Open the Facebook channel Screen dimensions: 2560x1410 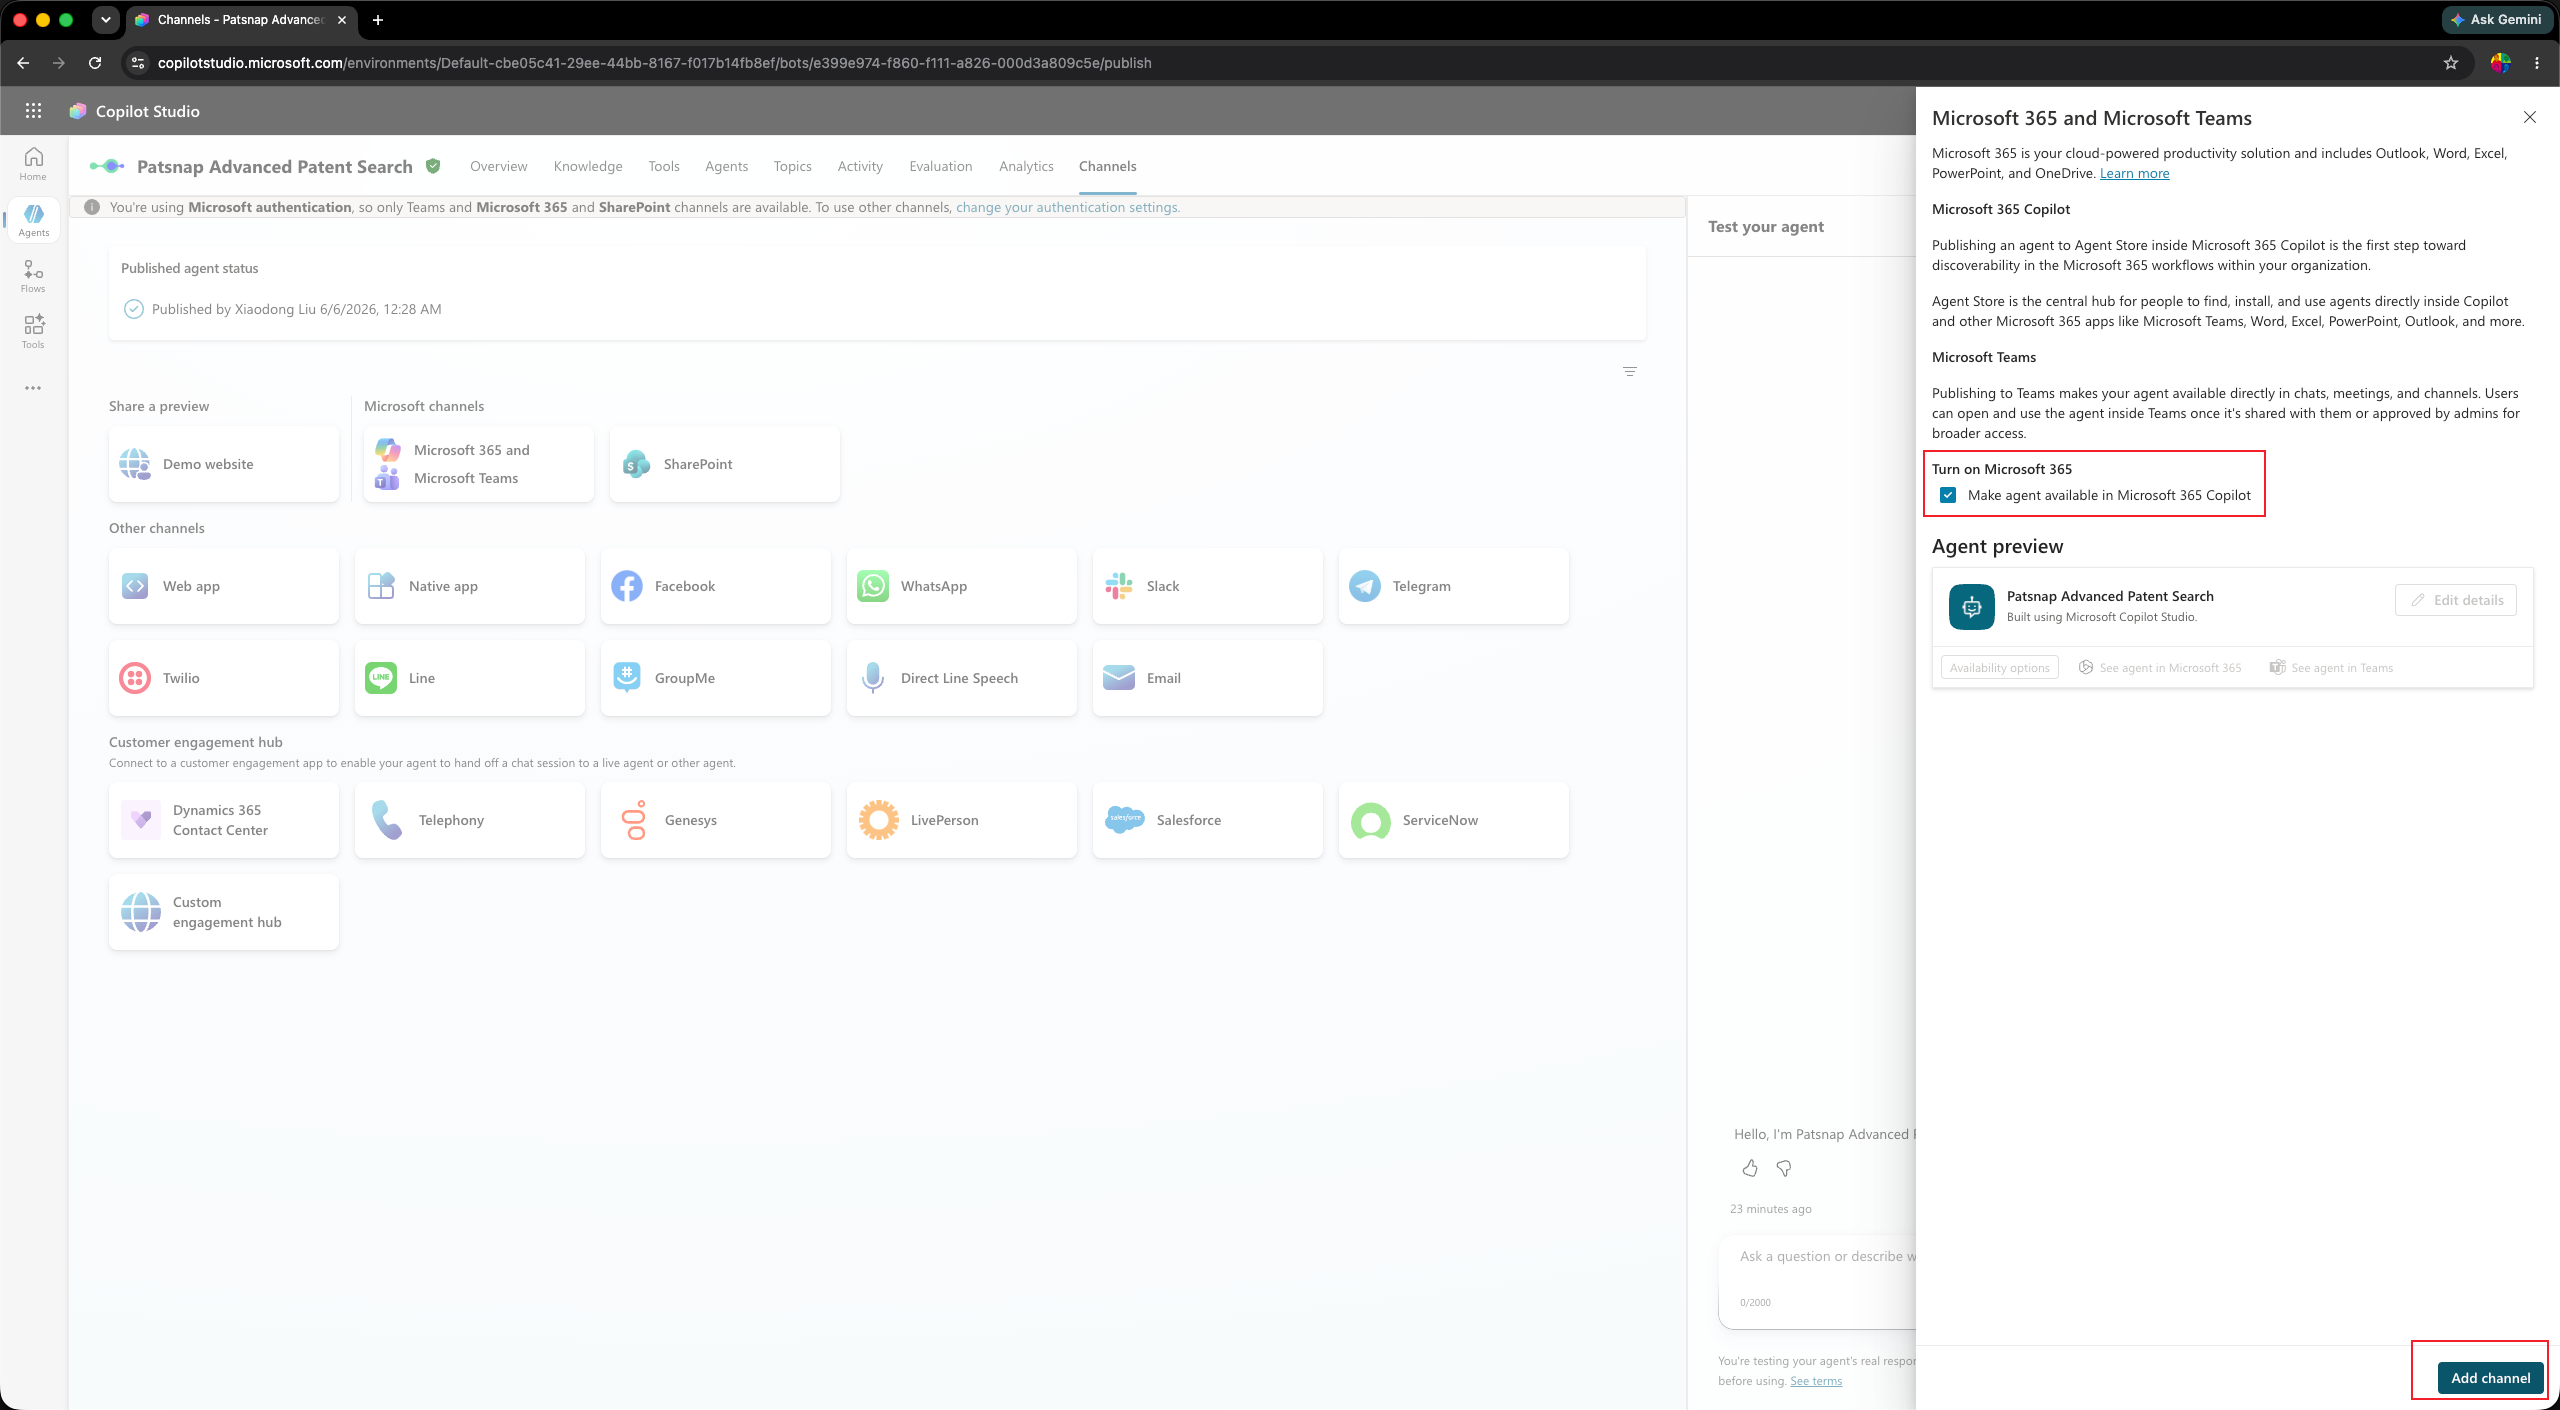pyautogui.click(x=716, y=586)
